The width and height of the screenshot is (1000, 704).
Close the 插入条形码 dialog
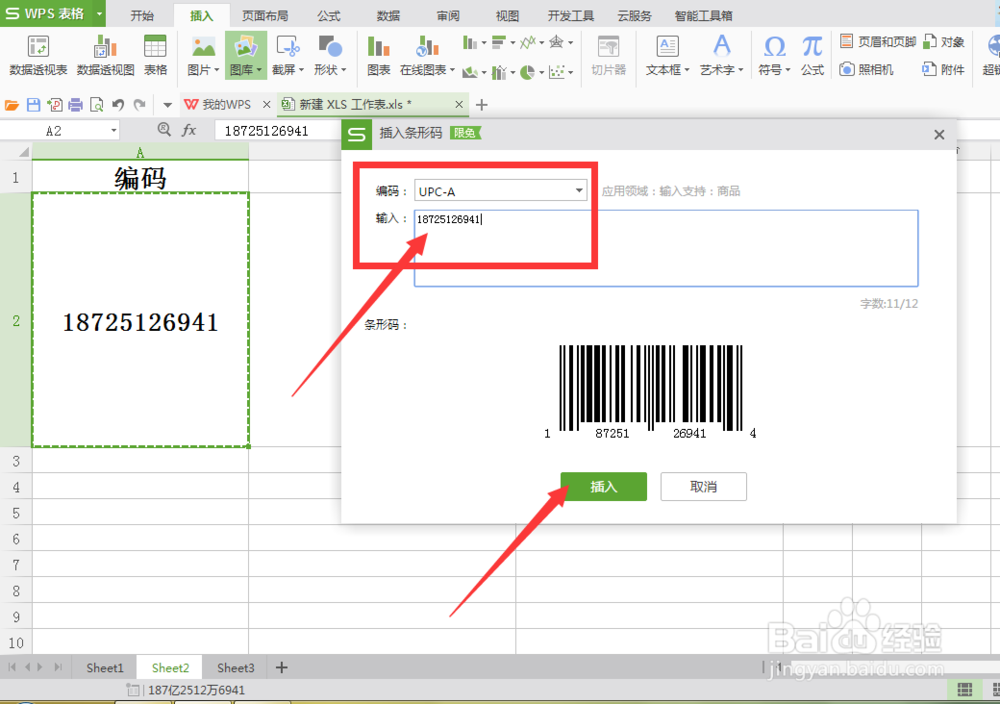939,135
